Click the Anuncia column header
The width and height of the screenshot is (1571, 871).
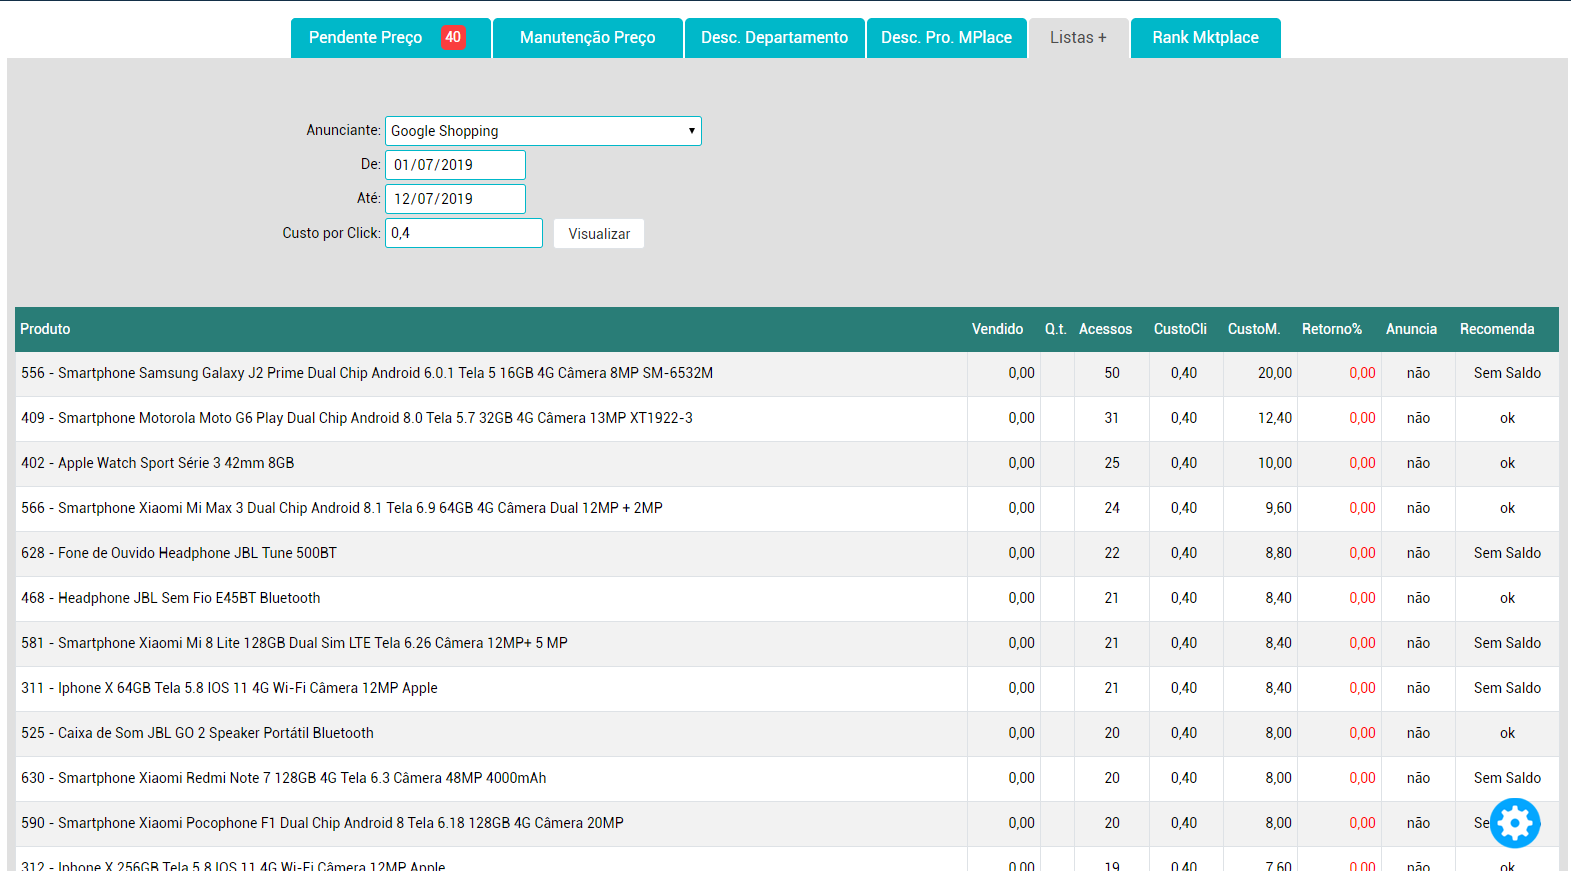pos(1411,329)
